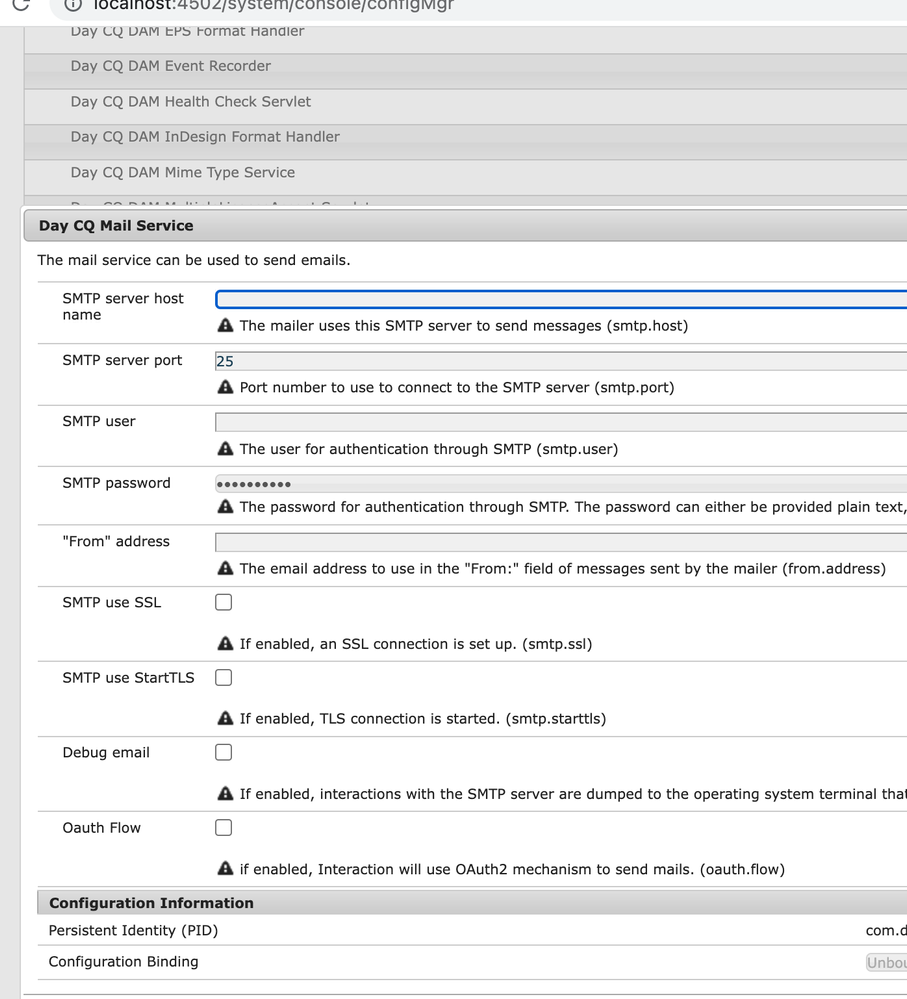This screenshot has width=907, height=999.
Task: Click the warning icon for SMTP password
Action: click(225, 507)
